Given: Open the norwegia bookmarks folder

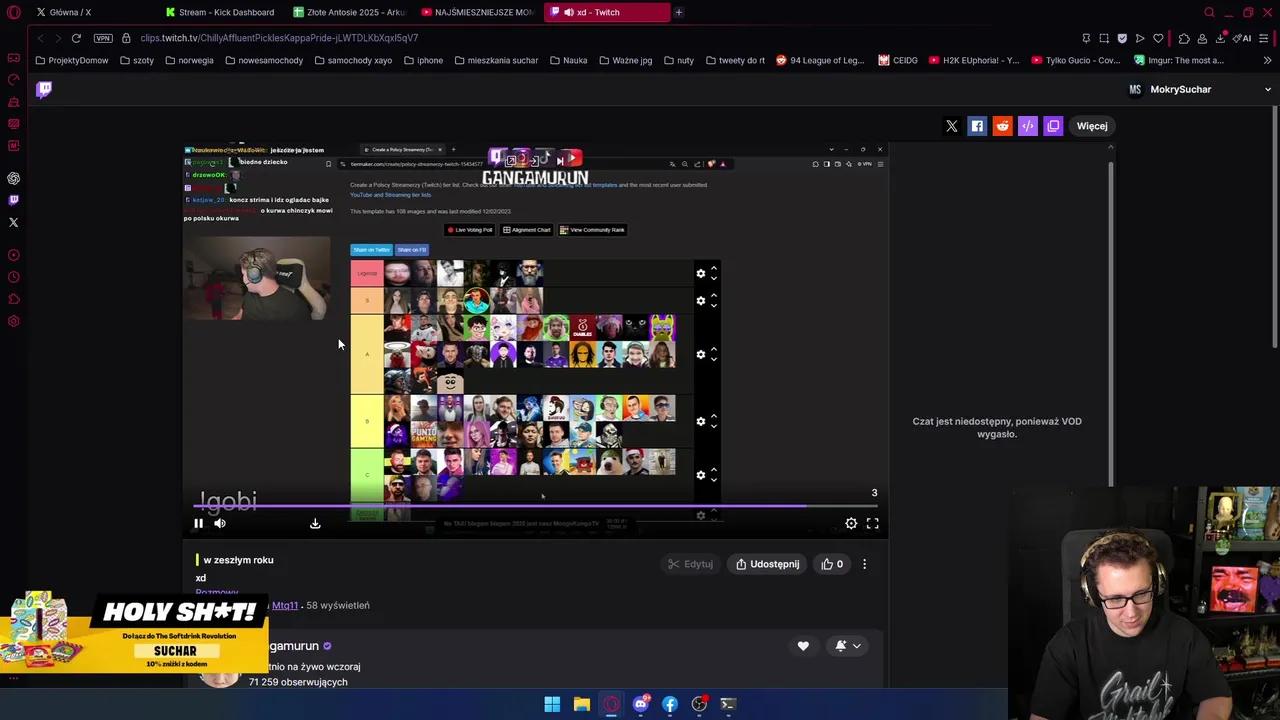Looking at the screenshot, I should [189, 60].
